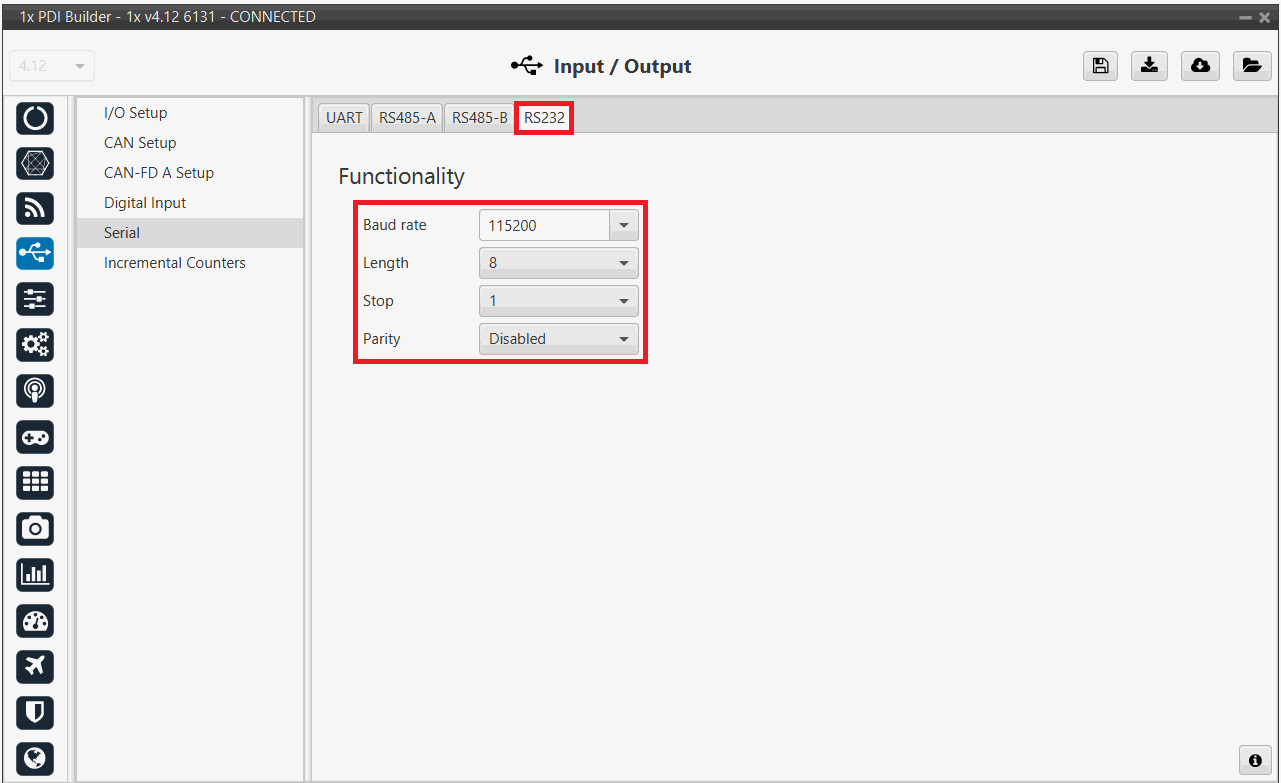Open the Parity dropdown
The height and width of the screenshot is (783, 1281).
tap(558, 339)
